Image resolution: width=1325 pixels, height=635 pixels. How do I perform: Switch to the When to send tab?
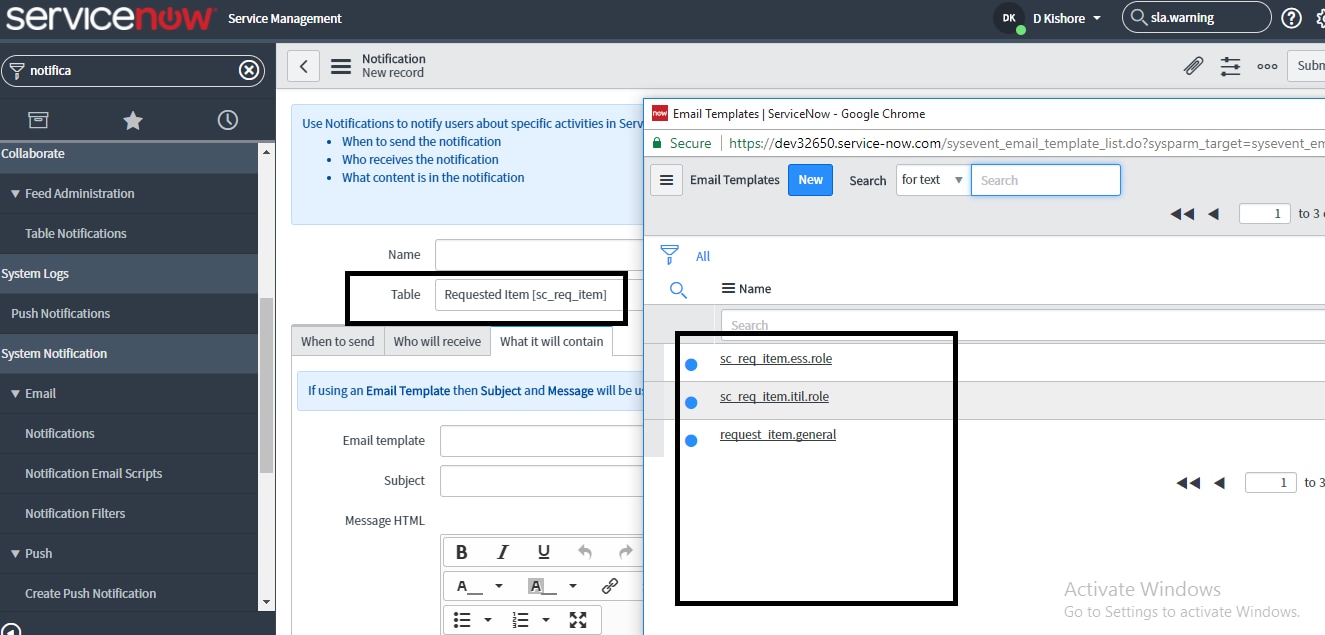(338, 341)
